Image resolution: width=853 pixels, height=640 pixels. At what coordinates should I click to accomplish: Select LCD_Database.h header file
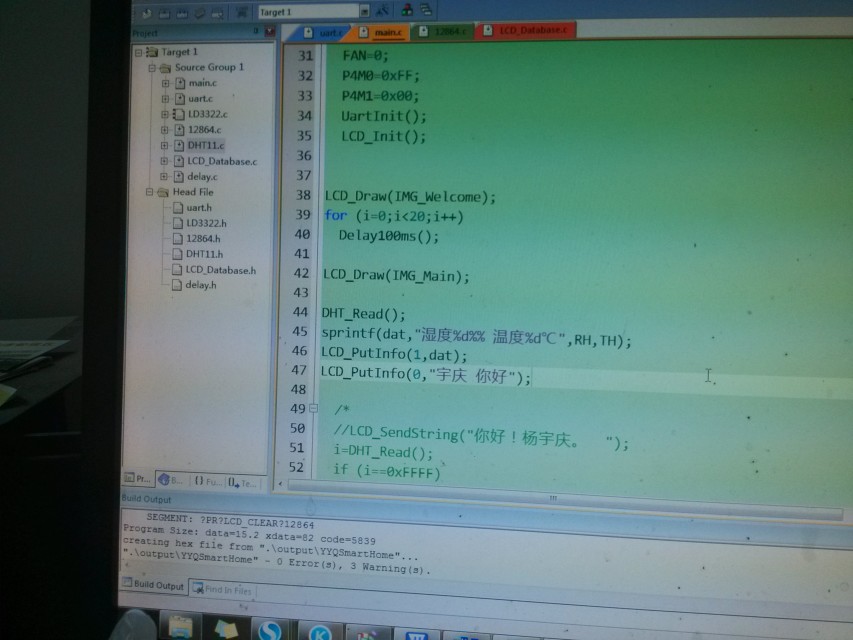tap(220, 270)
